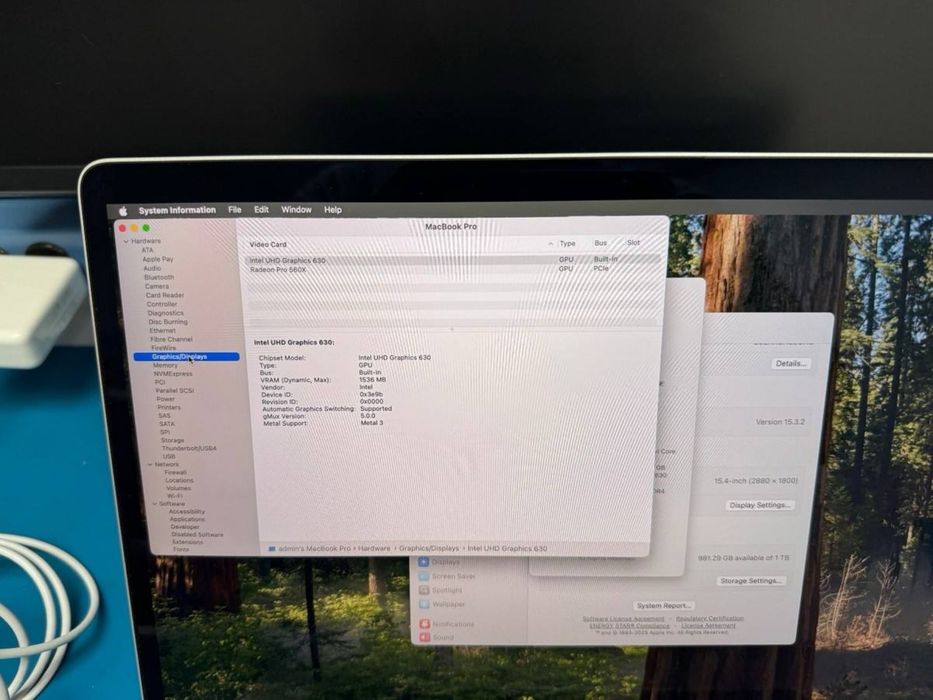Select Applications under Software
The image size is (933, 700).
187,519
